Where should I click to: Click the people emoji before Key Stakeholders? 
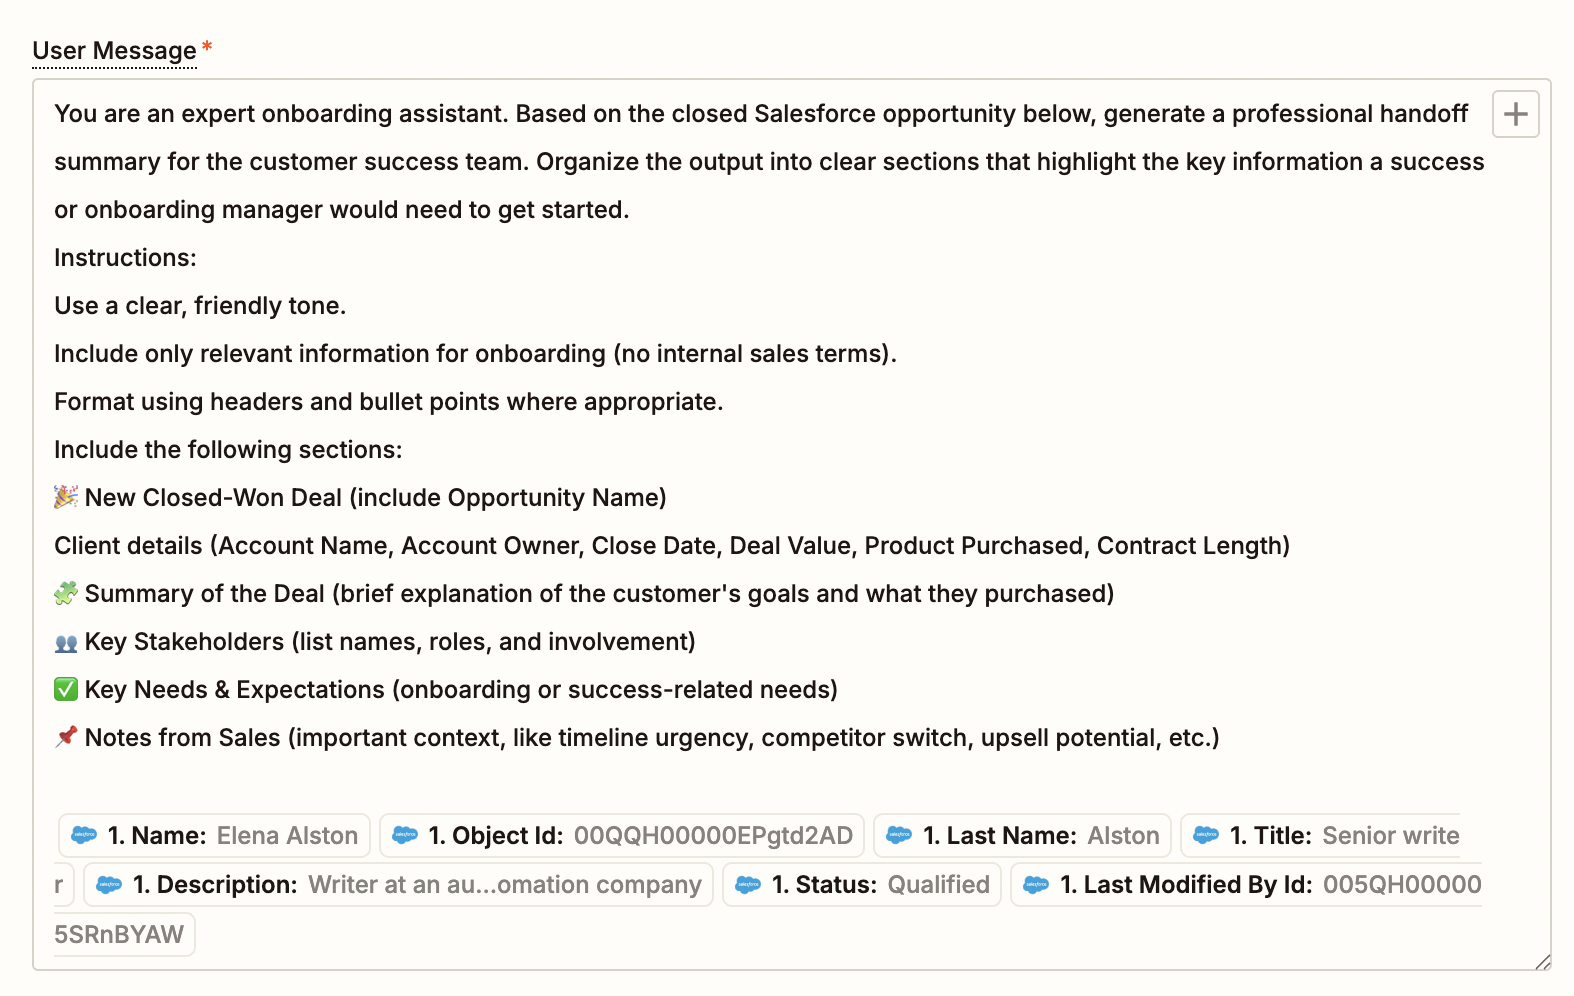66,643
